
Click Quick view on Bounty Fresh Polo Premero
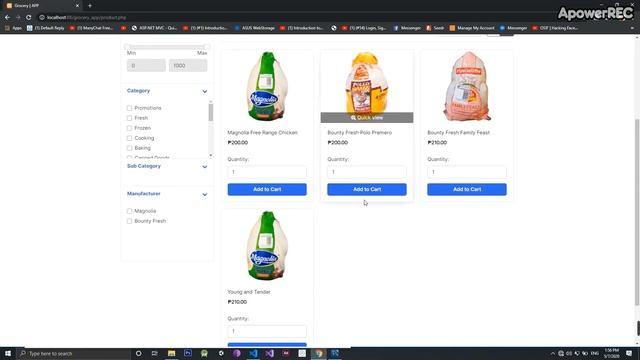coord(367,118)
